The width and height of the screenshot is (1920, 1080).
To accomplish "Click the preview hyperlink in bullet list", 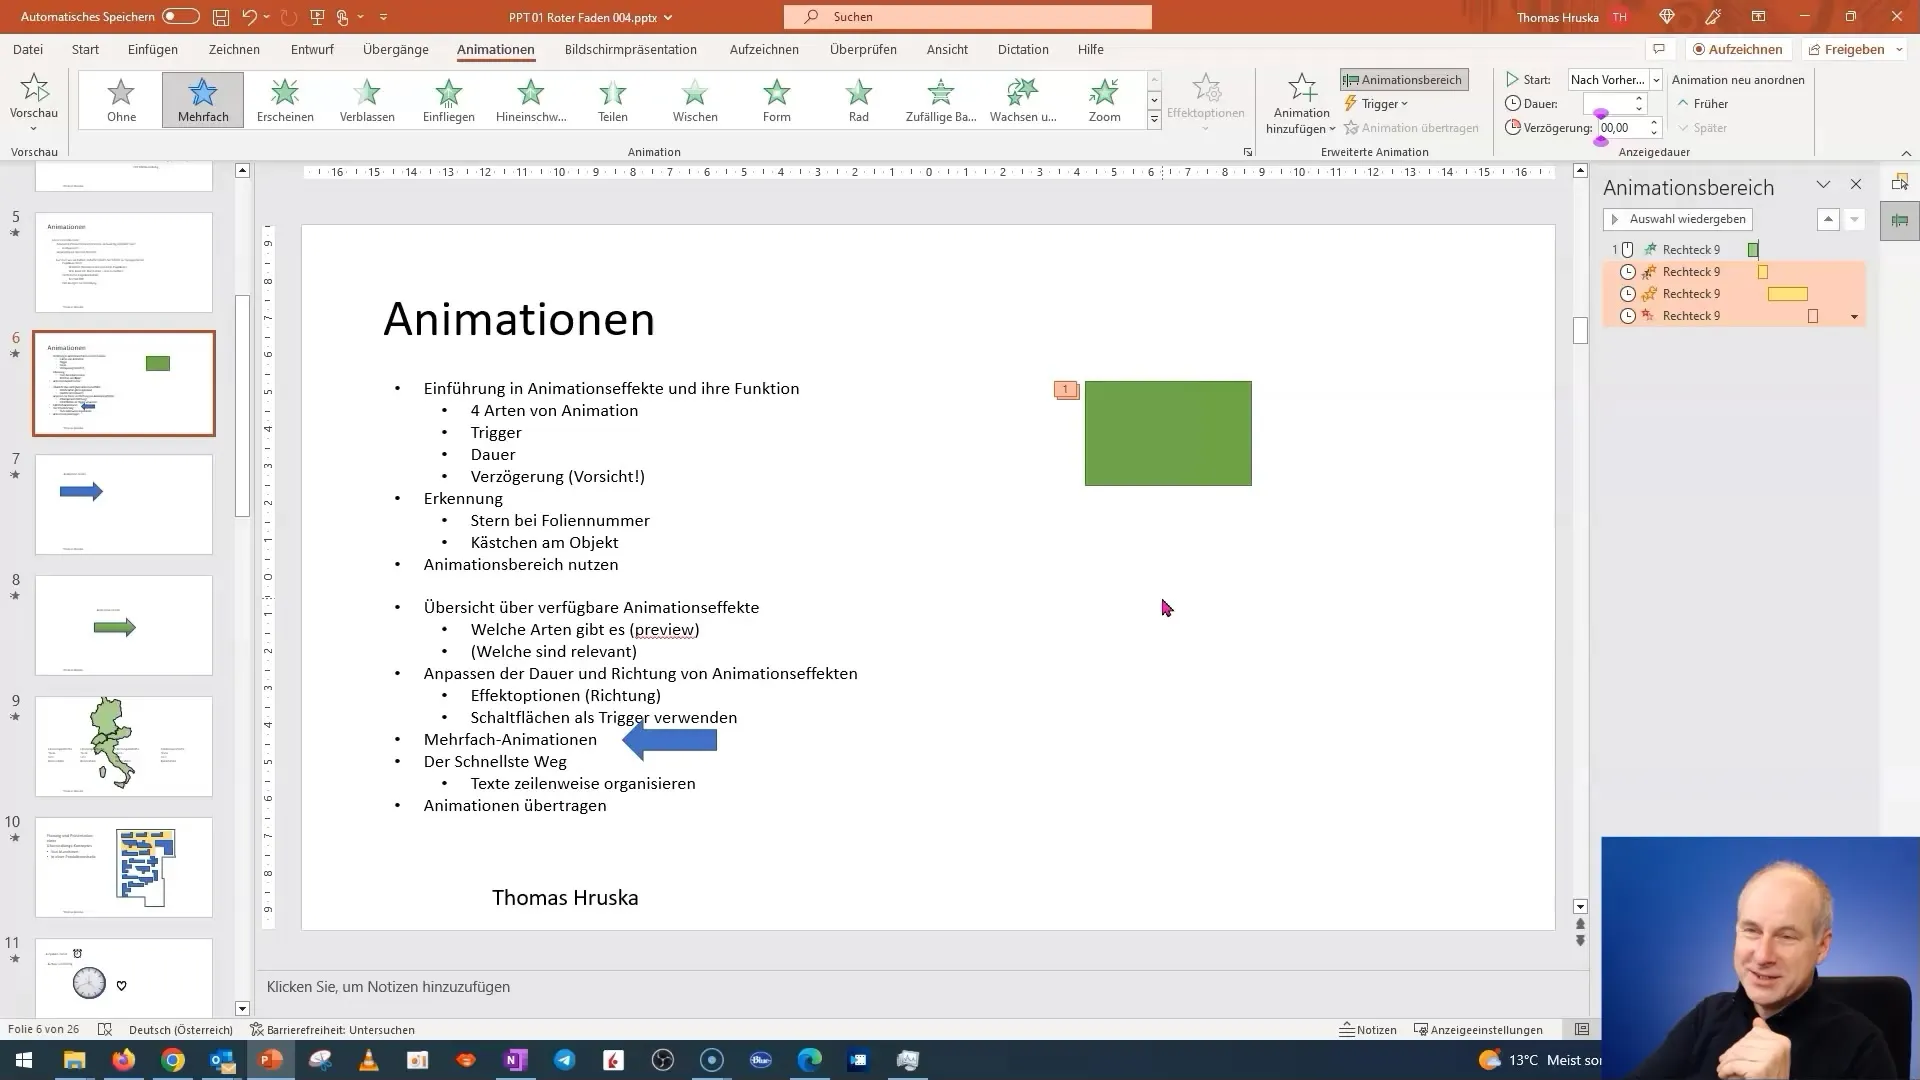I will pyautogui.click(x=663, y=629).
